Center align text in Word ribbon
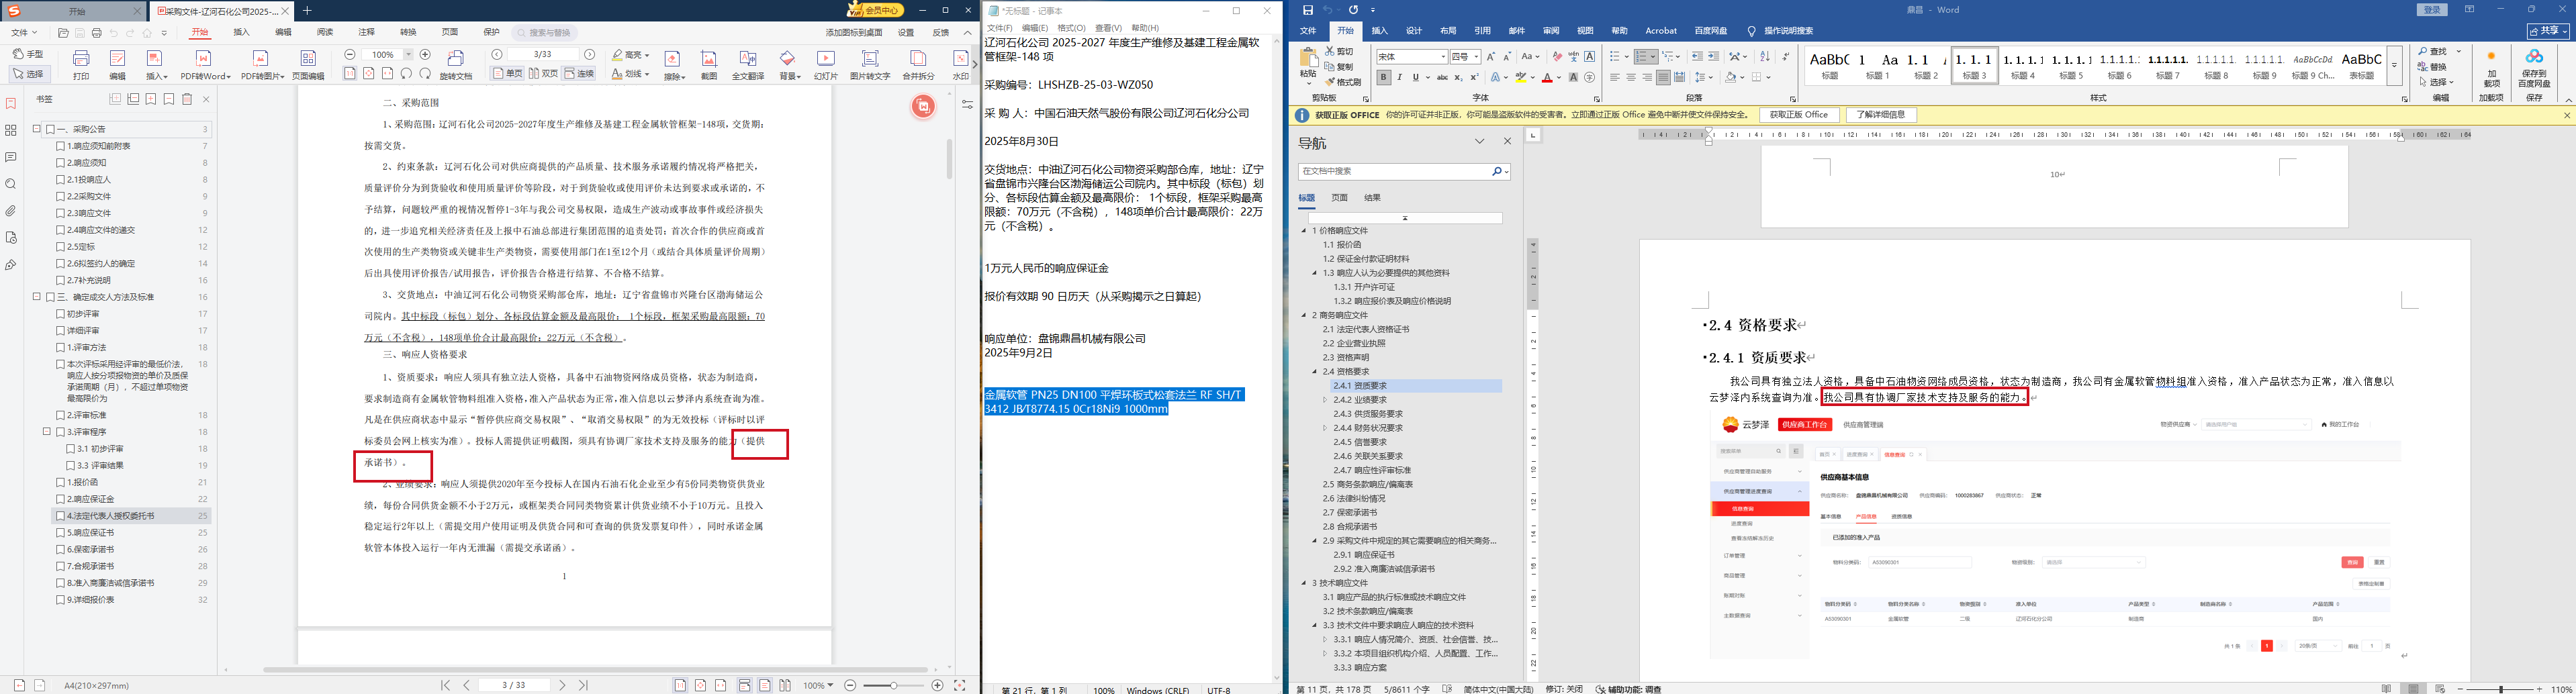Screen dimensions: 2576x694 [1631, 77]
